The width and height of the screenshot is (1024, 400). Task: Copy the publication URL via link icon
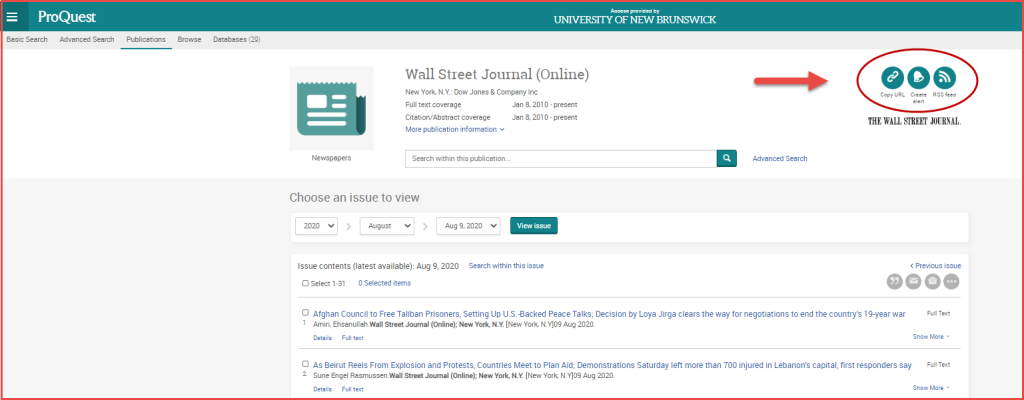[892, 77]
